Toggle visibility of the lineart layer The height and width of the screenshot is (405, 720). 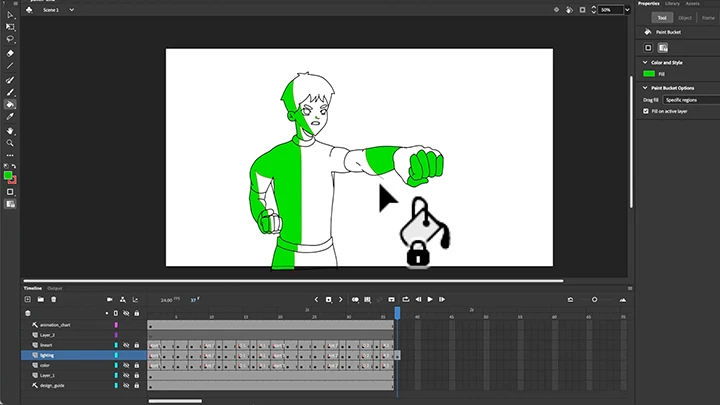[126, 345]
